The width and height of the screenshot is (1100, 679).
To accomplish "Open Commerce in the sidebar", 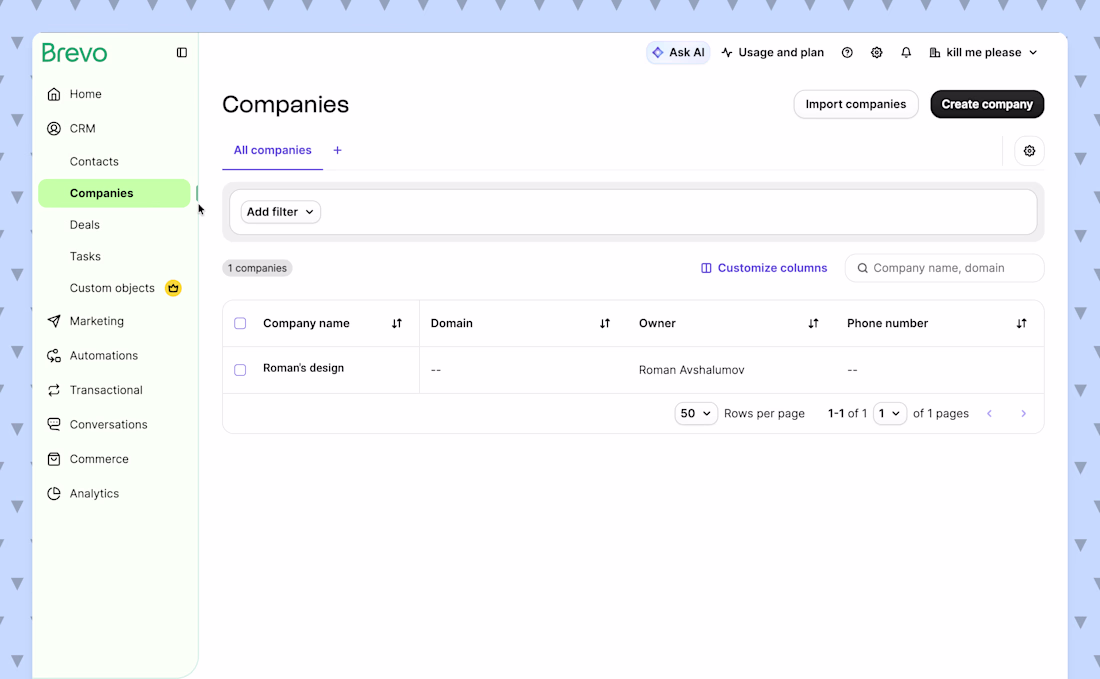I will click(x=99, y=459).
